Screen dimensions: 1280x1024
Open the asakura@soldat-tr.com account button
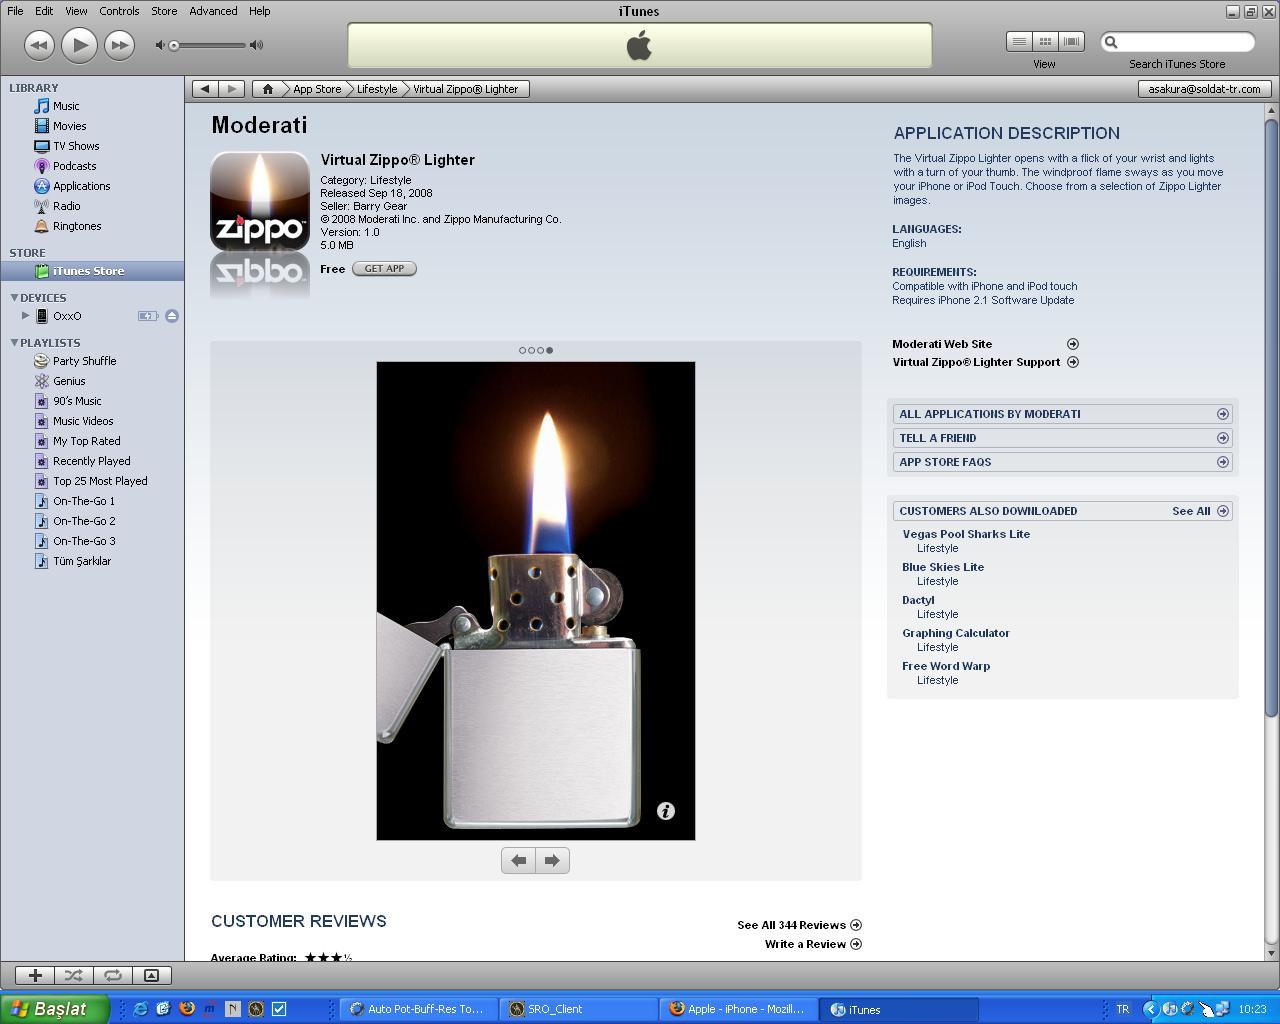point(1204,89)
